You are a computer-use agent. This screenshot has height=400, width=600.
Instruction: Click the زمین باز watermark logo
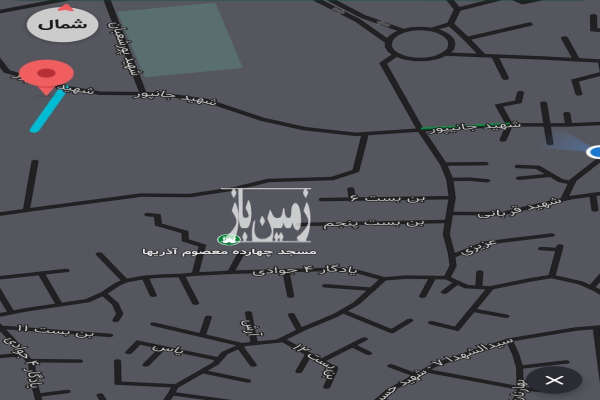click(x=272, y=215)
